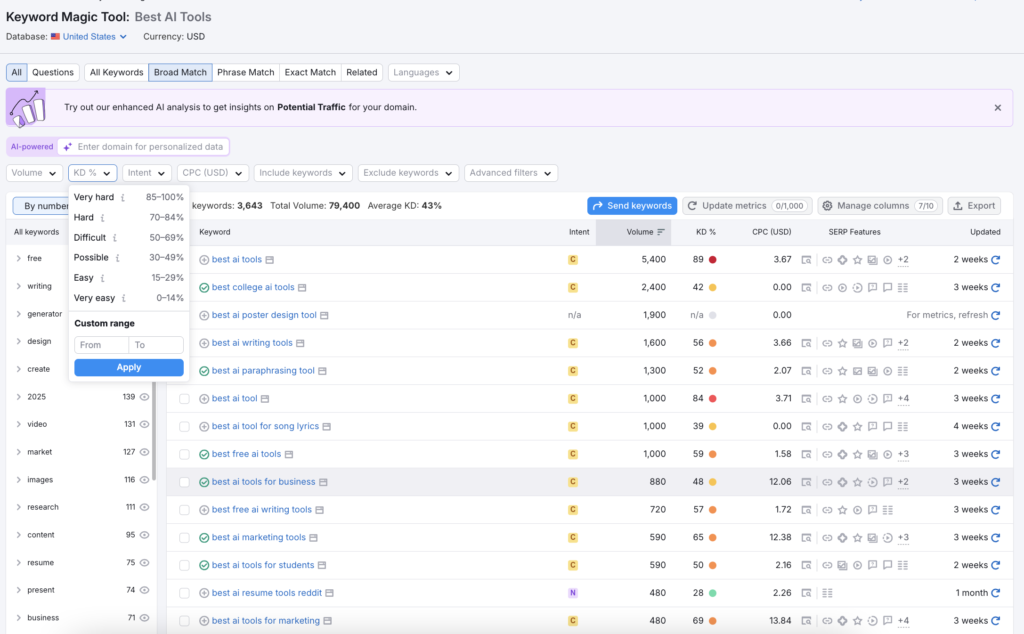Image resolution: width=1024 pixels, height=634 pixels.
Task: Show +4 more SERP features for best ai tool
Action: (903, 398)
